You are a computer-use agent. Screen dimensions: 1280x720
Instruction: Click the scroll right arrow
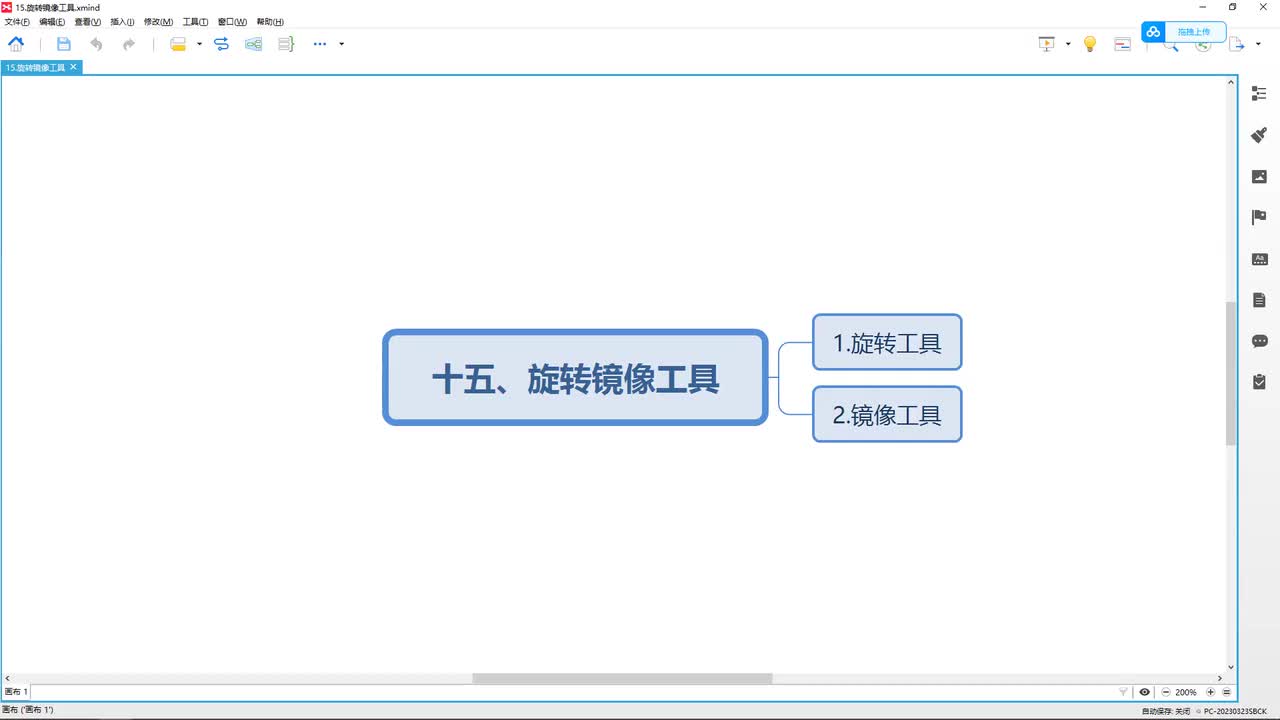pos(1220,678)
